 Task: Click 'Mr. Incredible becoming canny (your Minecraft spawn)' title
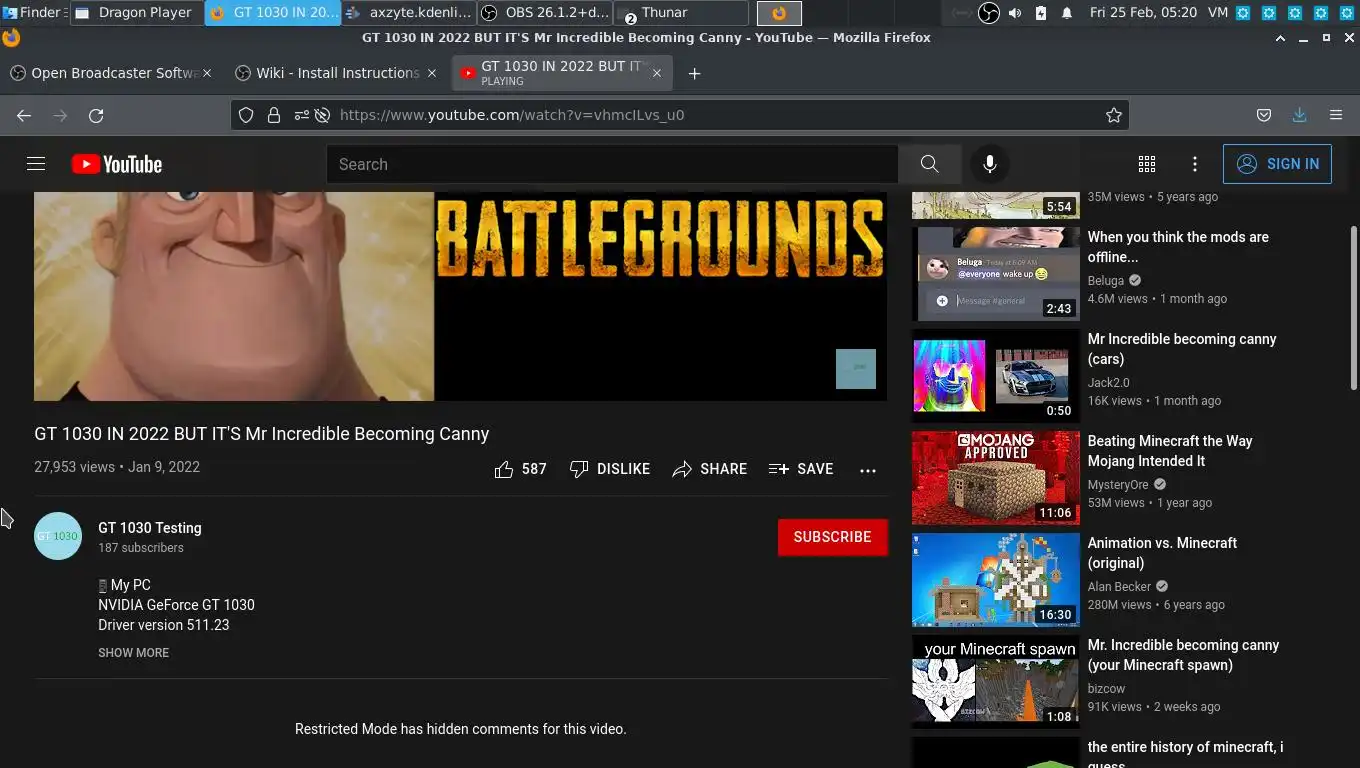click(1183, 655)
